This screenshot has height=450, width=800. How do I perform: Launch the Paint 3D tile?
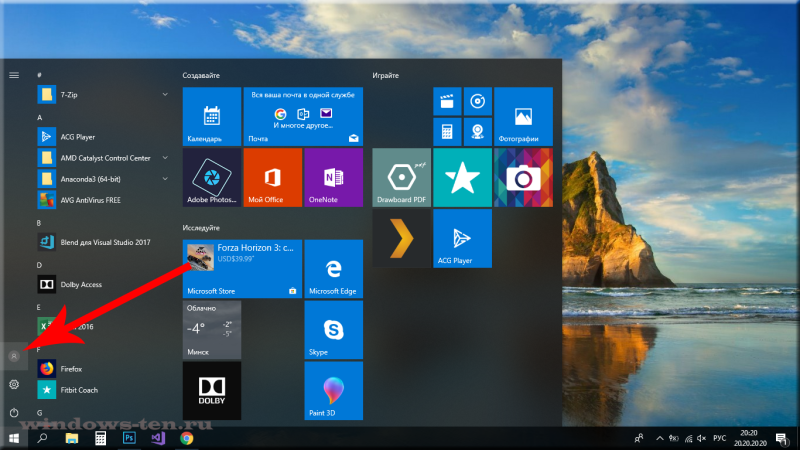click(334, 391)
